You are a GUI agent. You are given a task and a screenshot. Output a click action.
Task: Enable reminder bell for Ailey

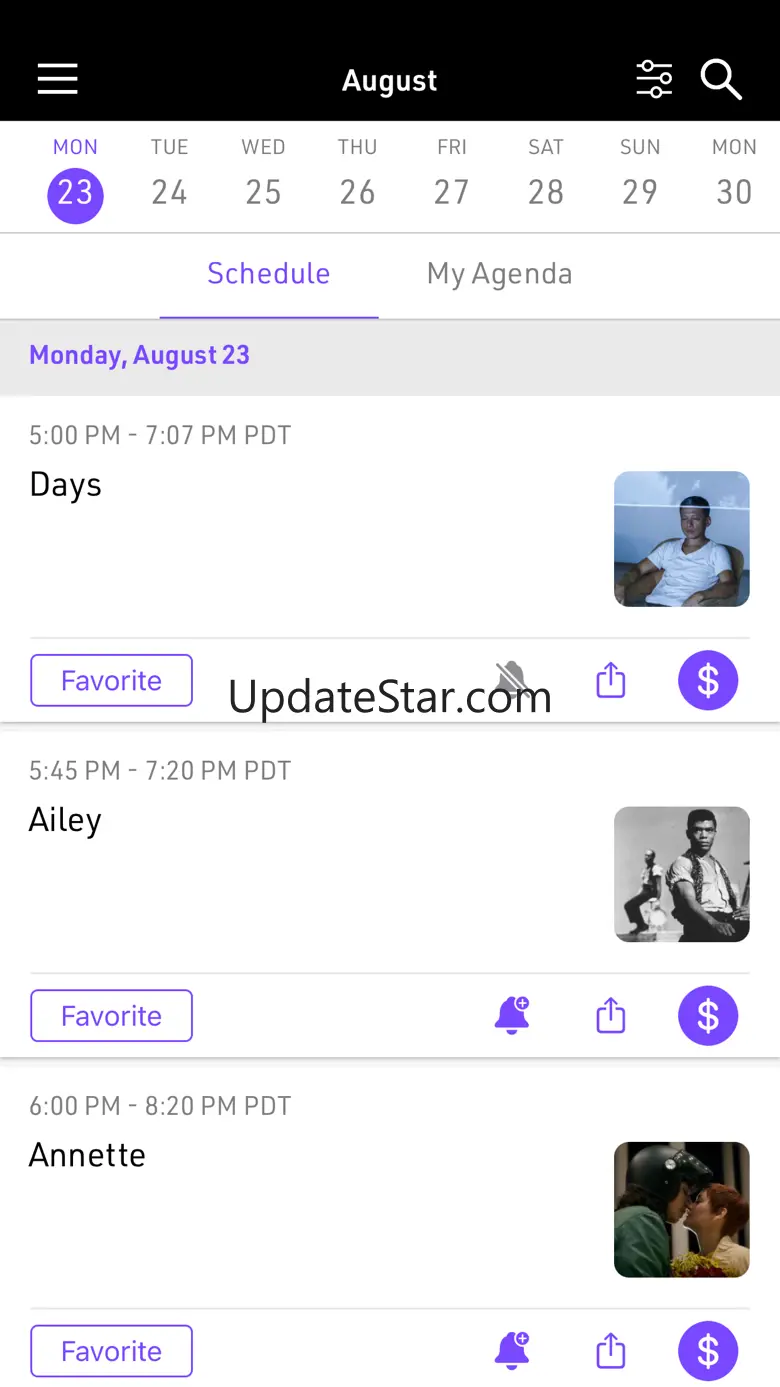512,1016
